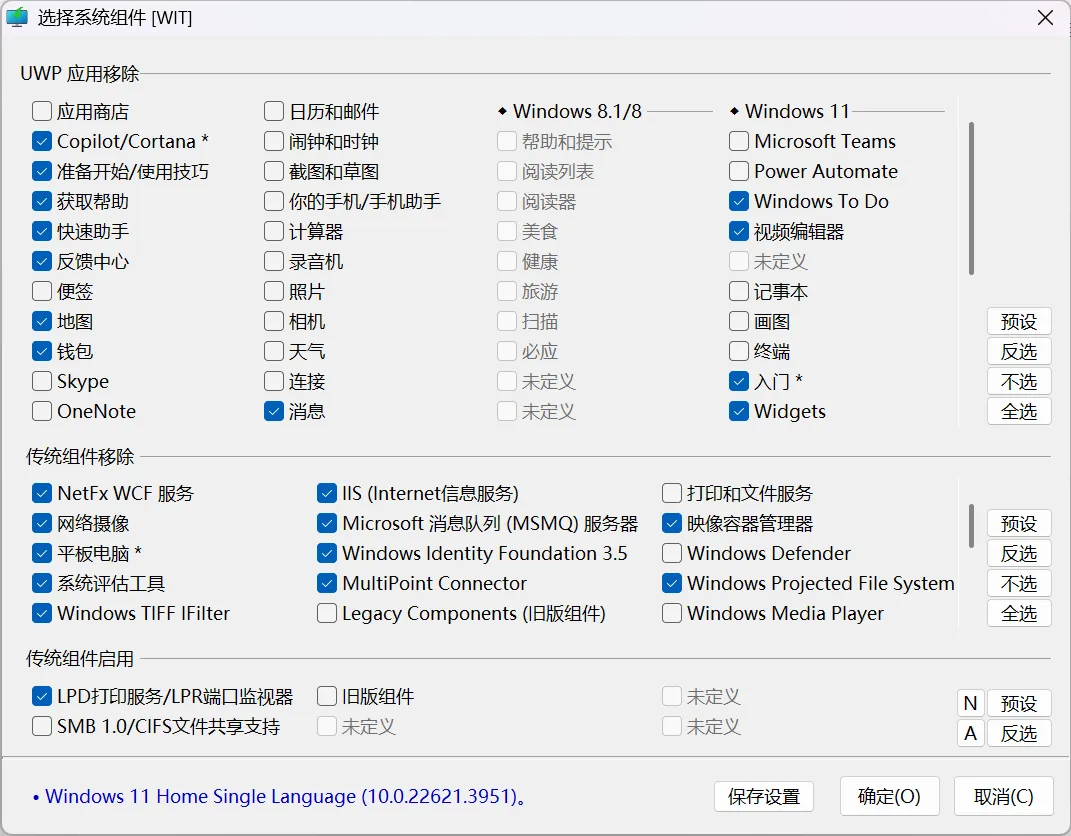The width and height of the screenshot is (1071, 836).
Task: Toggle Microsoft 消息队列 (MSMQ) 服务器 checkbox
Action: point(327,523)
